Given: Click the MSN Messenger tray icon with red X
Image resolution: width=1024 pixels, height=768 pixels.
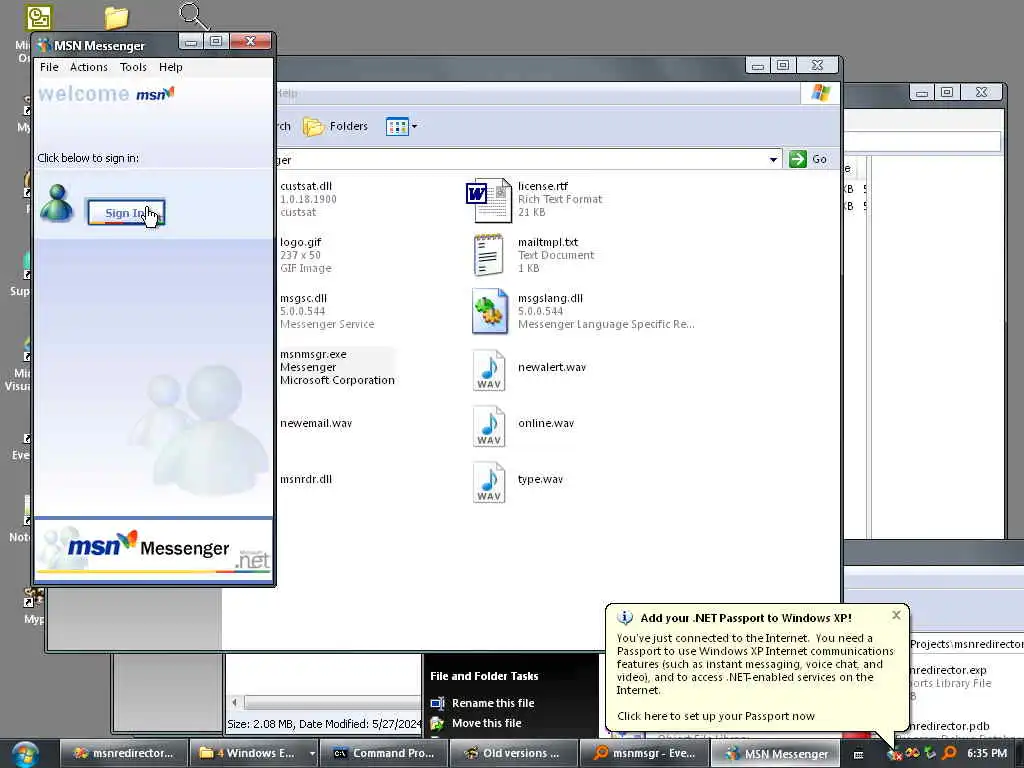Looking at the screenshot, I should coord(895,754).
